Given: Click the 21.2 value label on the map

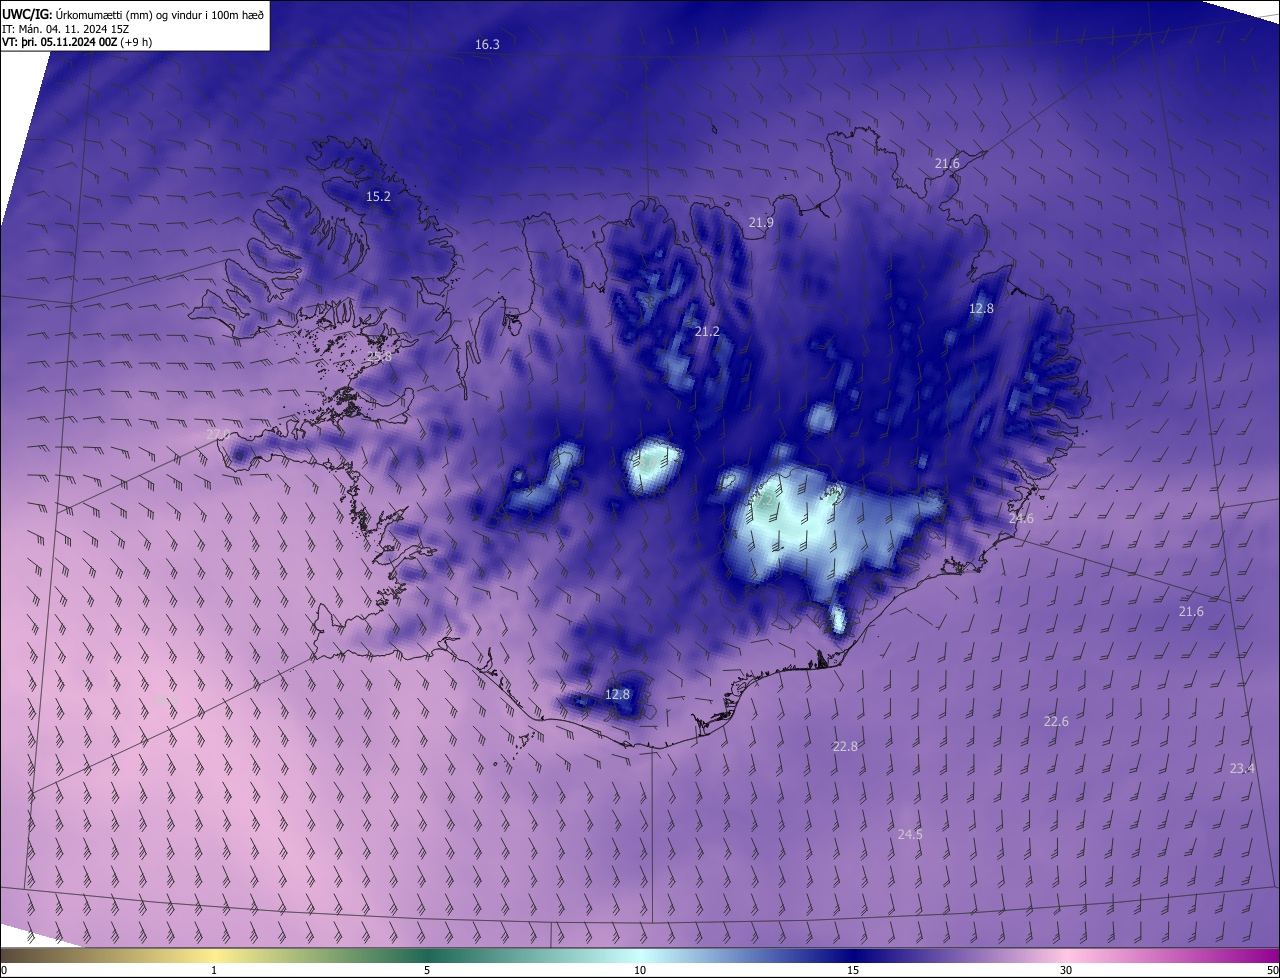Looking at the screenshot, I should point(707,331).
